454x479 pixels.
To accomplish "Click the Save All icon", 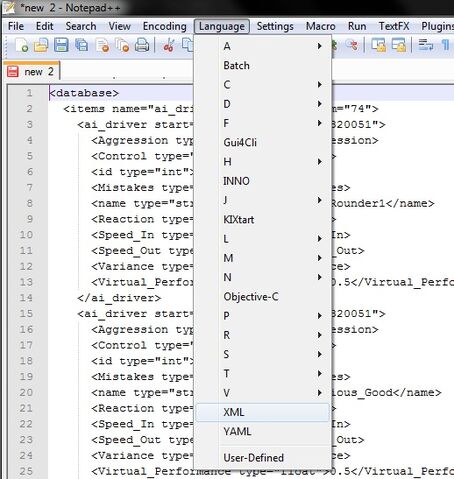I will tap(82, 45).
